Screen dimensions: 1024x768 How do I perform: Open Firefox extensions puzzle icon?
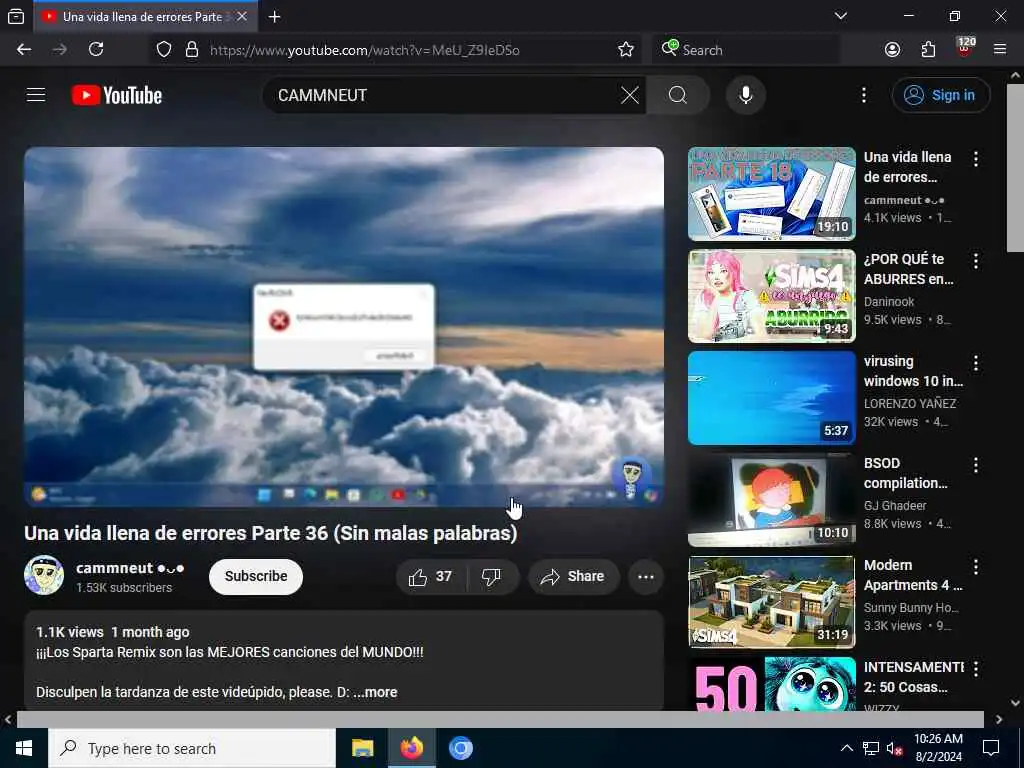(928, 50)
